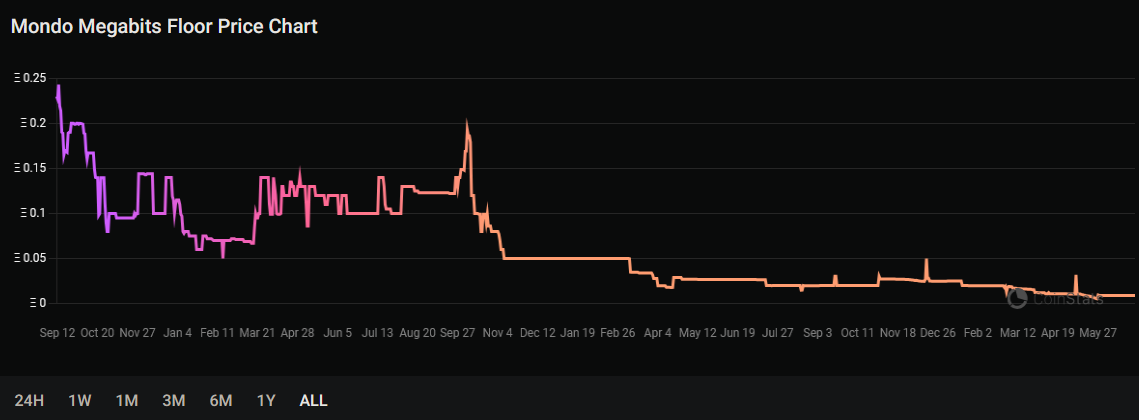Switch chart to 3M range

pyautogui.click(x=174, y=400)
